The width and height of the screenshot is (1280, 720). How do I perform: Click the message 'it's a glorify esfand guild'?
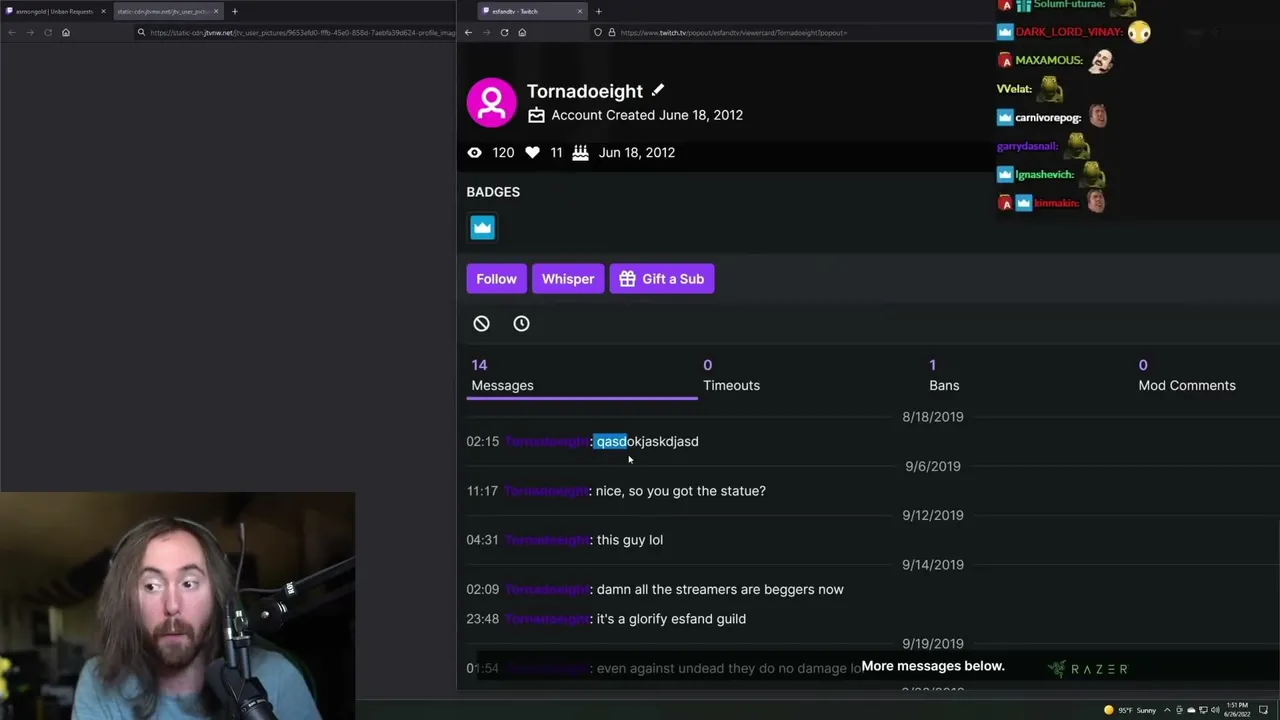point(671,619)
